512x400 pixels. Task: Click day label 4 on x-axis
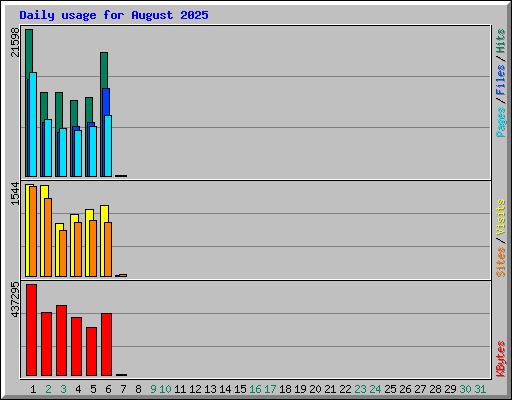[x=78, y=389]
